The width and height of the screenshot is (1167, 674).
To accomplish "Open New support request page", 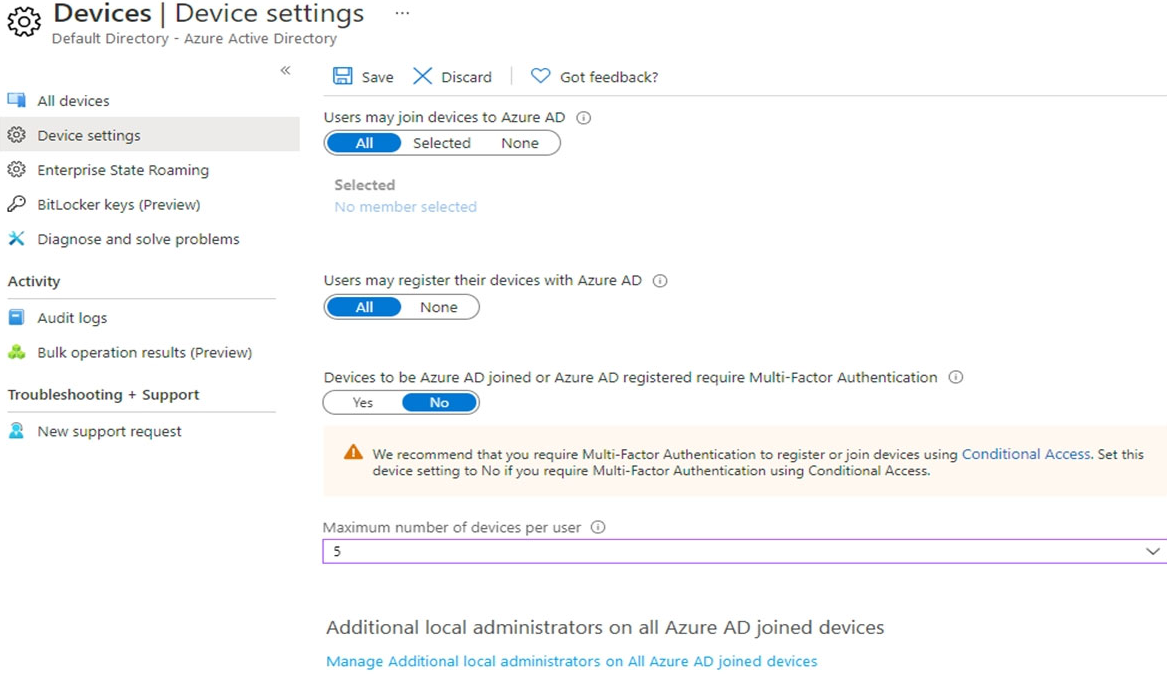I will 109,431.
